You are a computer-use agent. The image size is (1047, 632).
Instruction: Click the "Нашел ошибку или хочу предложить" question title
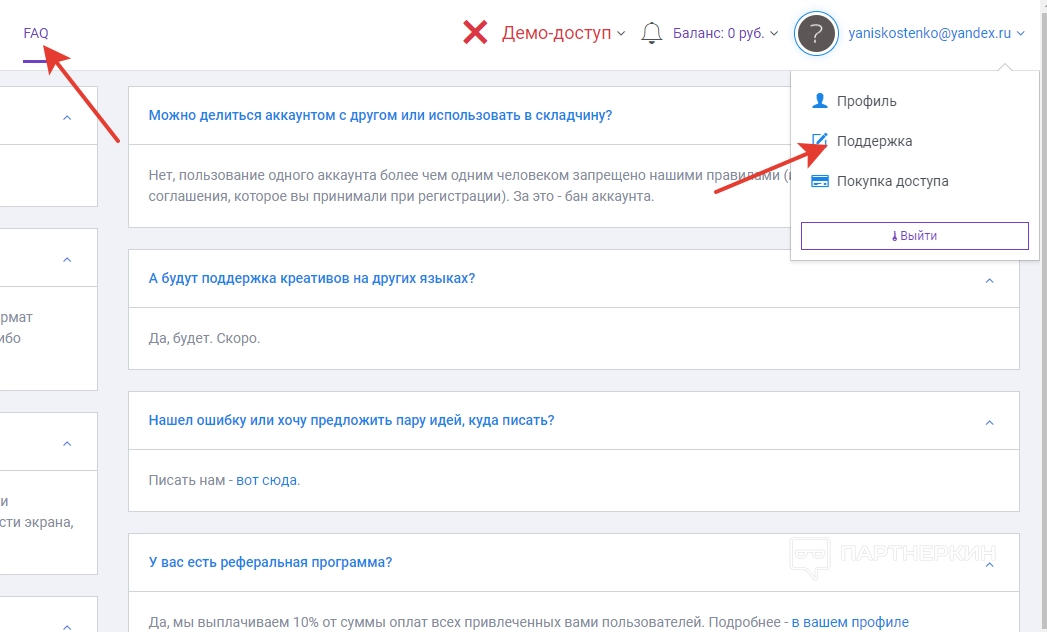click(x=351, y=420)
